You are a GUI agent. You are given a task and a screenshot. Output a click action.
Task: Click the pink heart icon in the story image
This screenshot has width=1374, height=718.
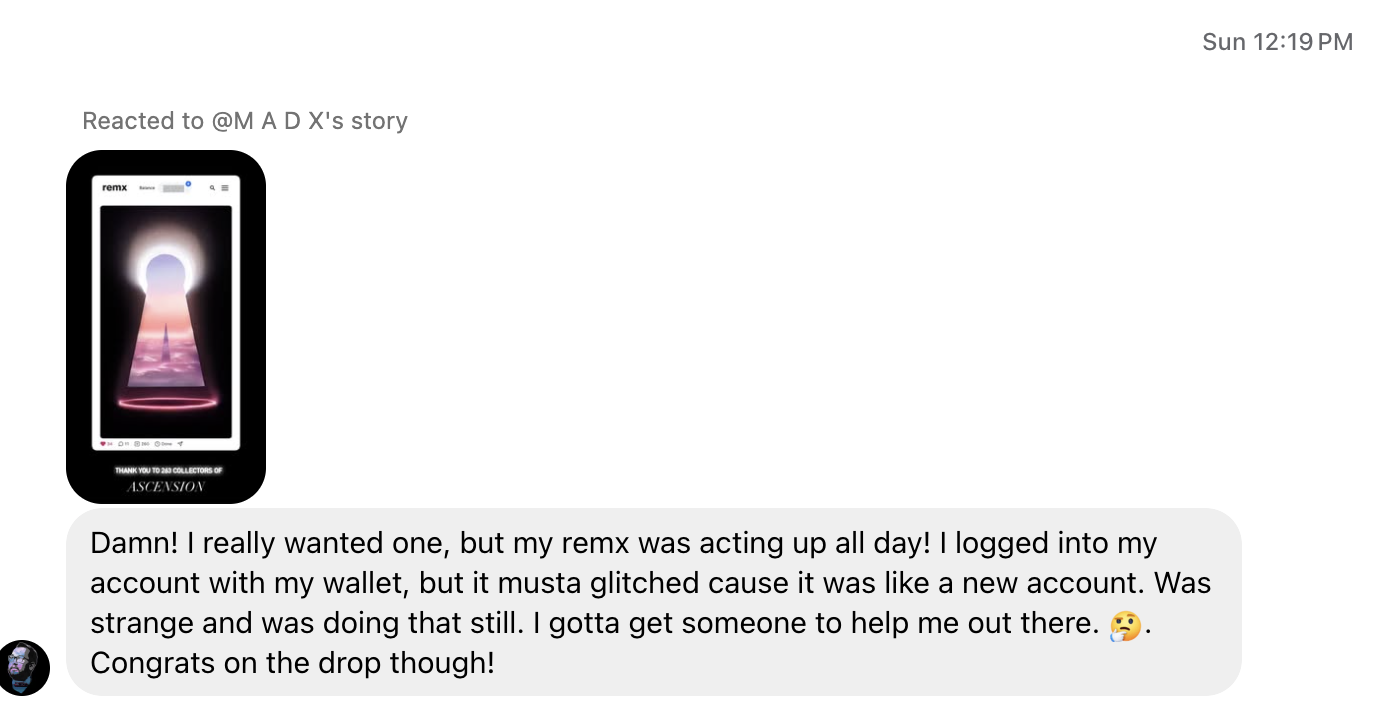click(x=103, y=443)
